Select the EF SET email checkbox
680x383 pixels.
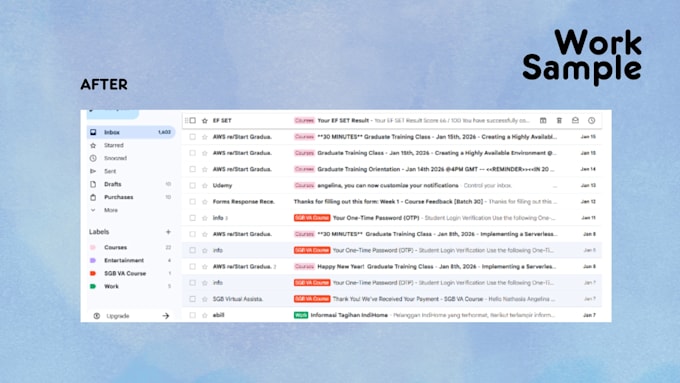[x=193, y=121]
